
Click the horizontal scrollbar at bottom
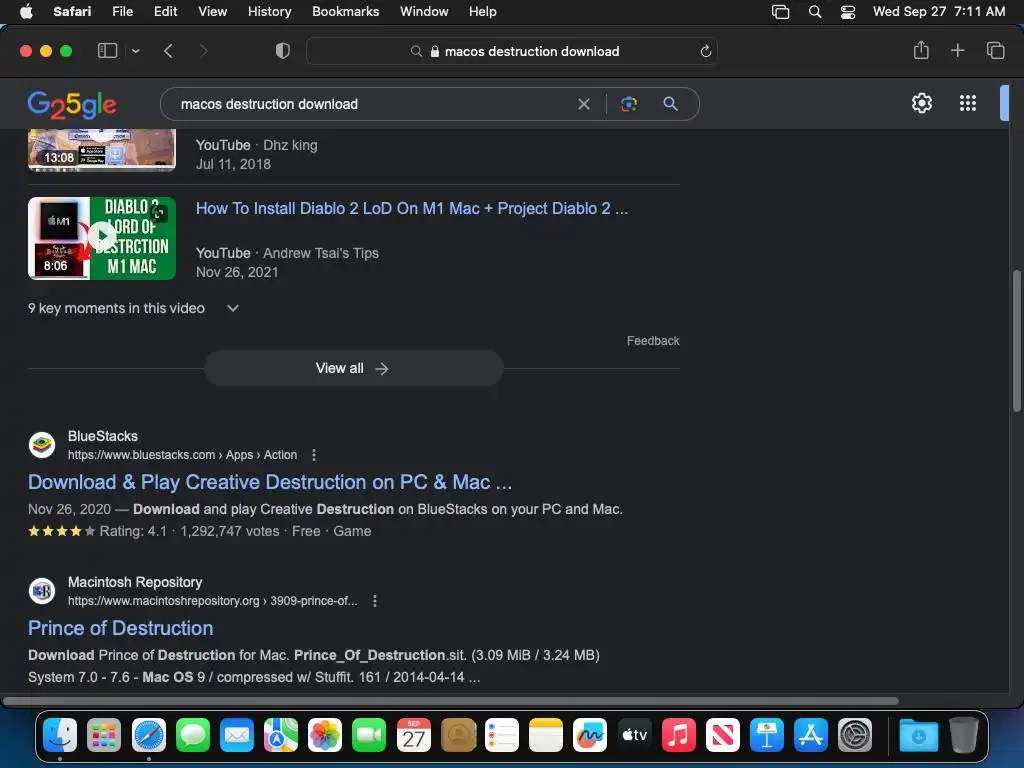[x=451, y=701]
